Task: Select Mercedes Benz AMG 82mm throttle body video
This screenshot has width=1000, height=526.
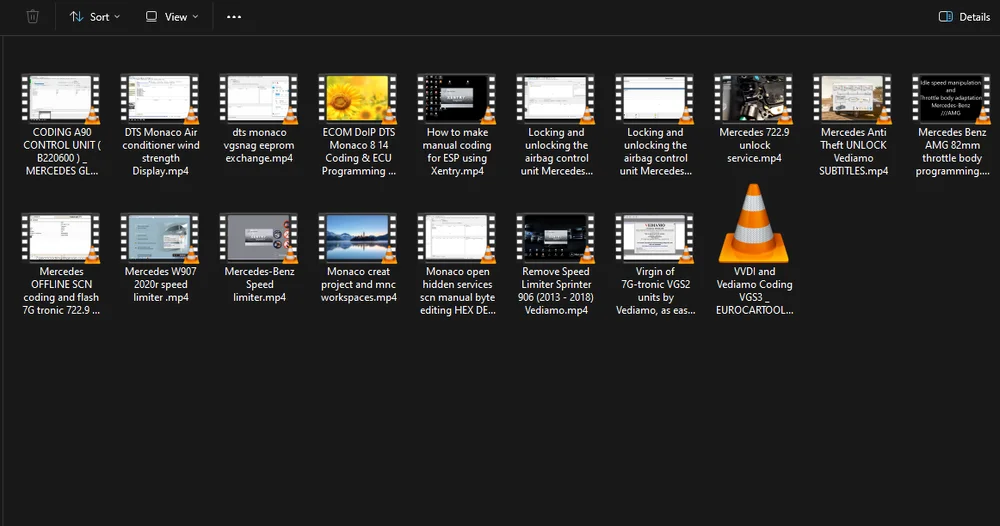Action: 951,99
